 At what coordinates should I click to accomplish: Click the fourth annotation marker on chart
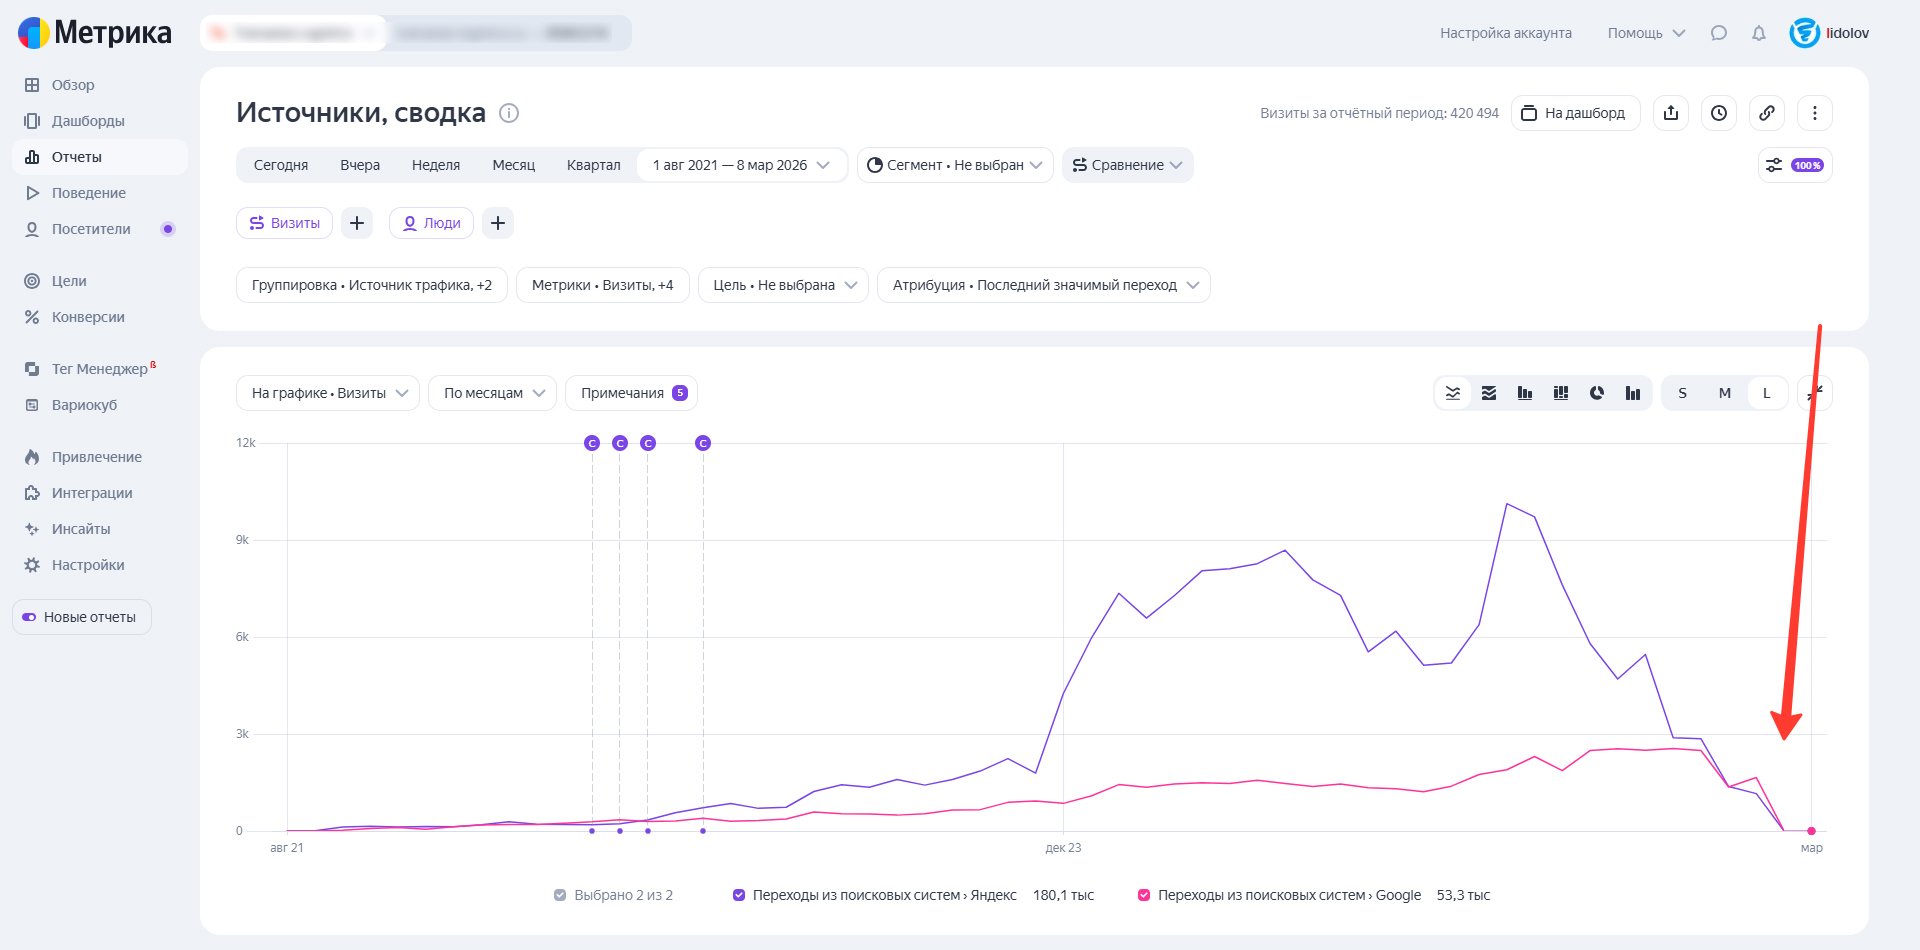tap(703, 443)
